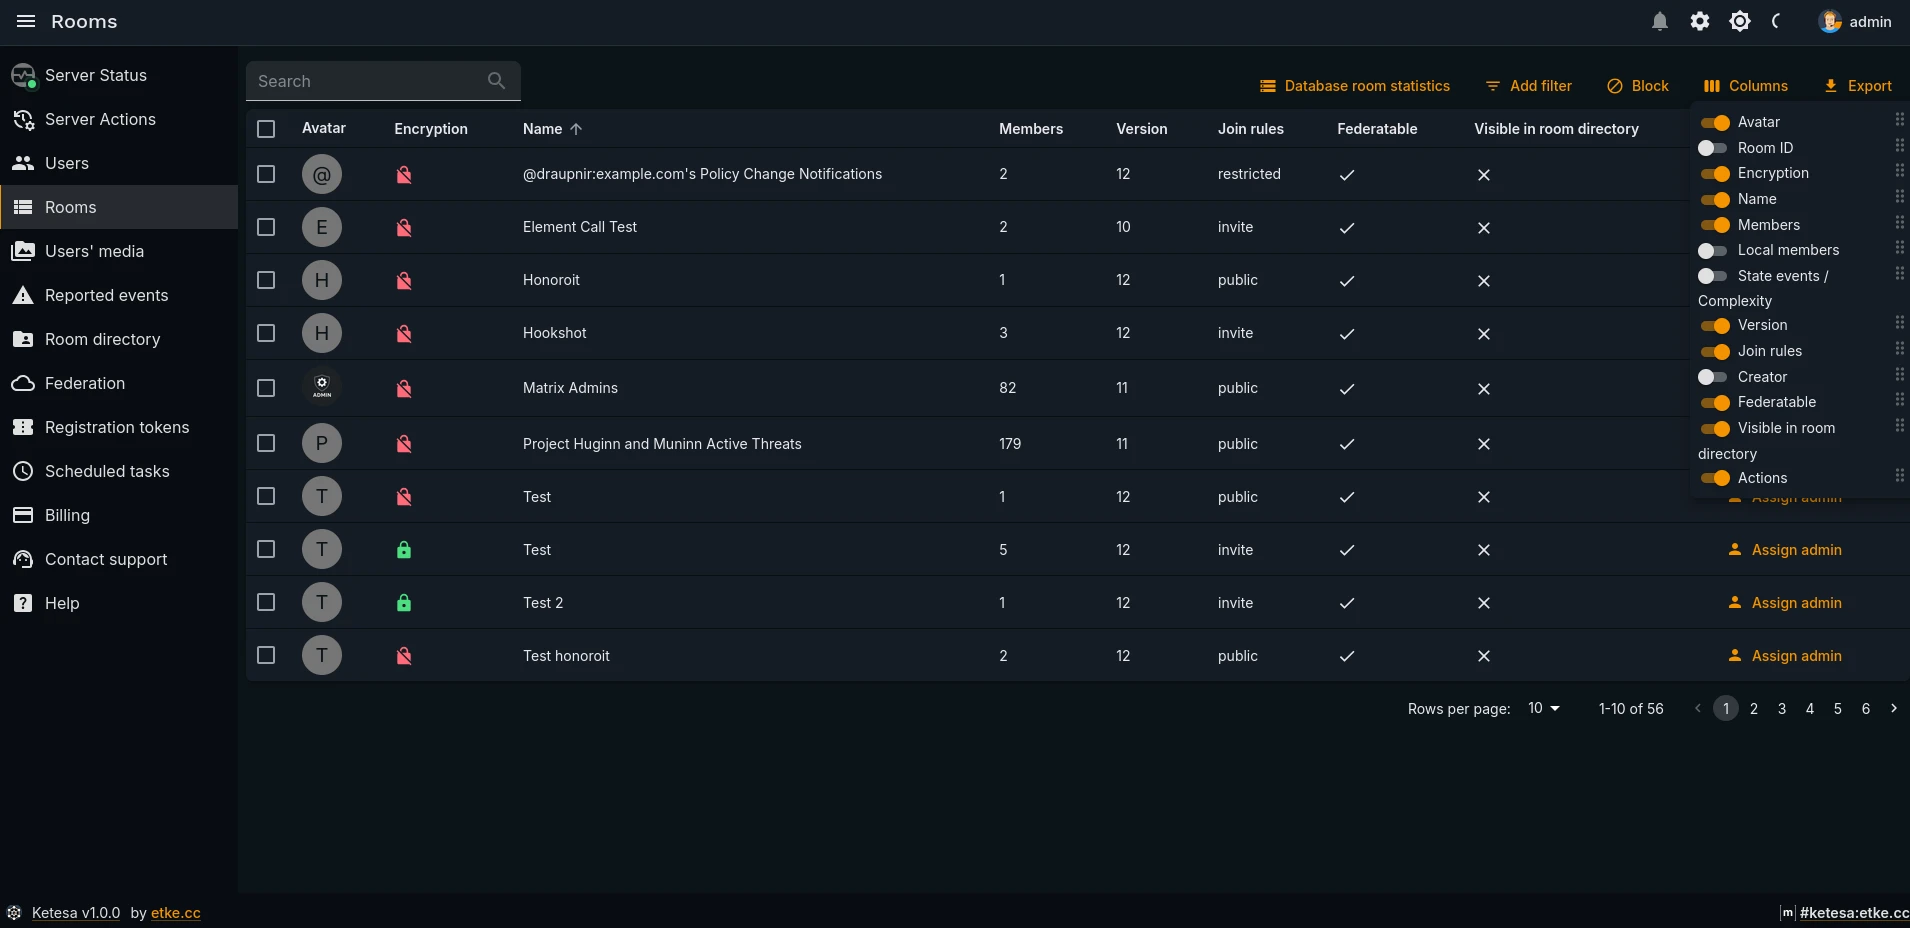1910x928 pixels.
Task: Click the Matrix Admins room avatar
Action: (x=322, y=387)
